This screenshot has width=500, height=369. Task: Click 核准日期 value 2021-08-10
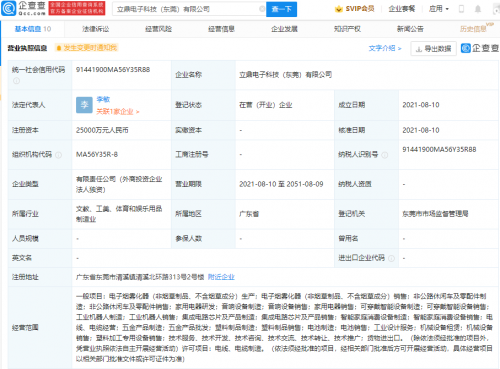(x=421, y=130)
